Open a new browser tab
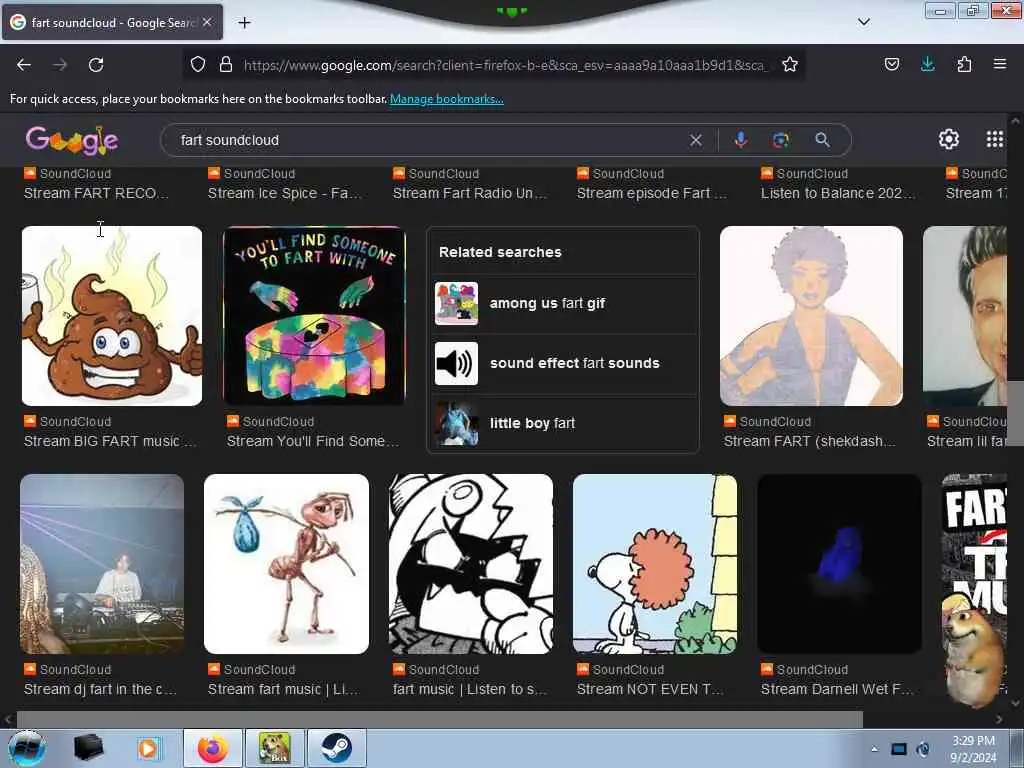 [x=244, y=23]
